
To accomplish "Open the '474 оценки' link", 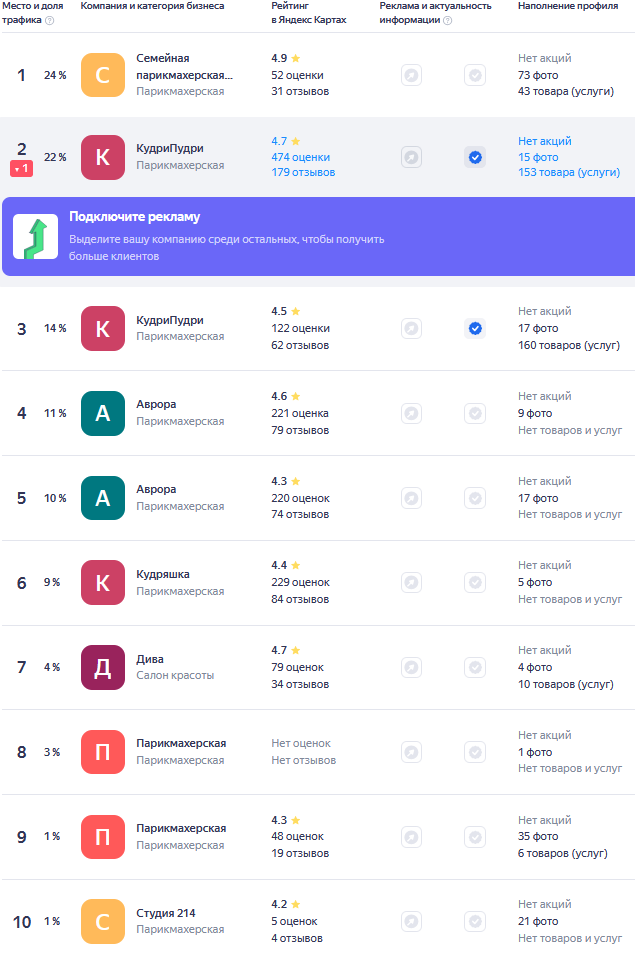I will (301, 157).
